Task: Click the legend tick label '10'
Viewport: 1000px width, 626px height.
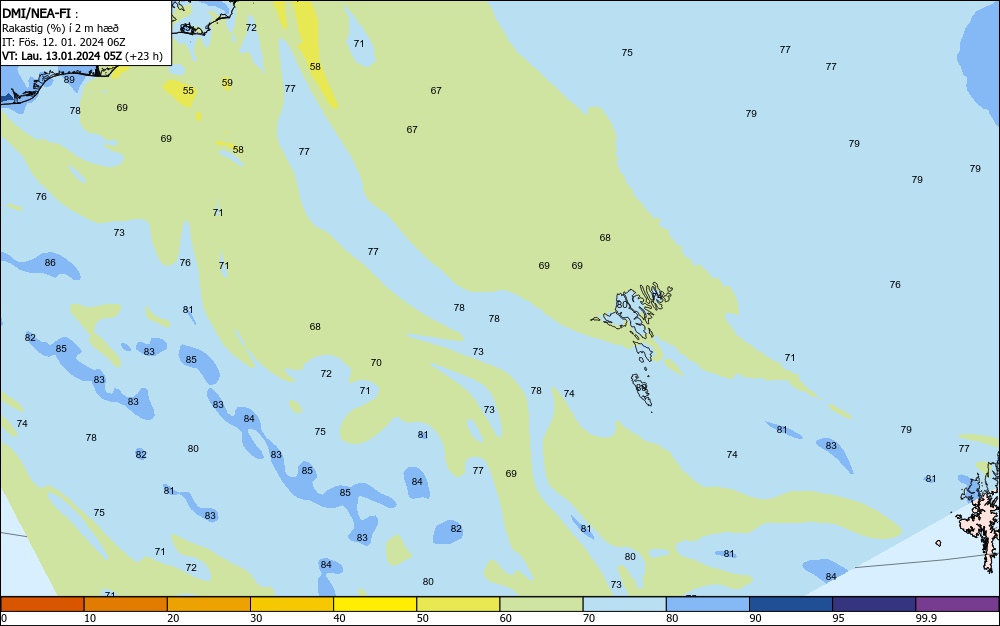Action: pyautogui.click(x=90, y=618)
